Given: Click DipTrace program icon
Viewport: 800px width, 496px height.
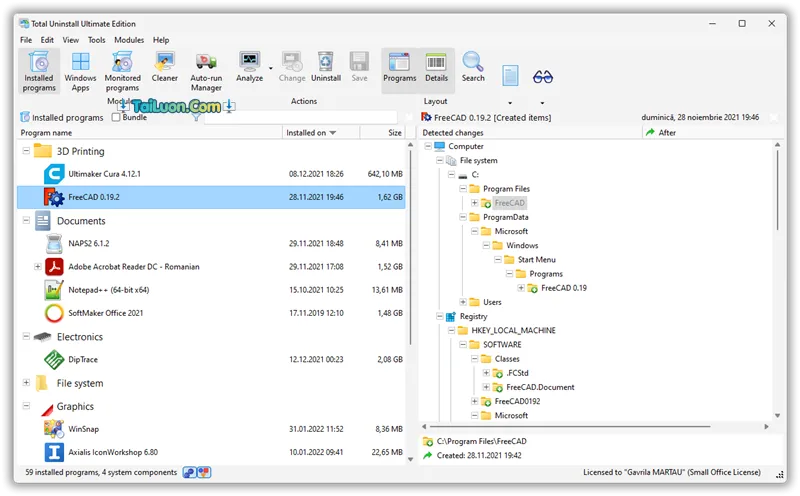Looking at the screenshot, I should coord(54,360).
